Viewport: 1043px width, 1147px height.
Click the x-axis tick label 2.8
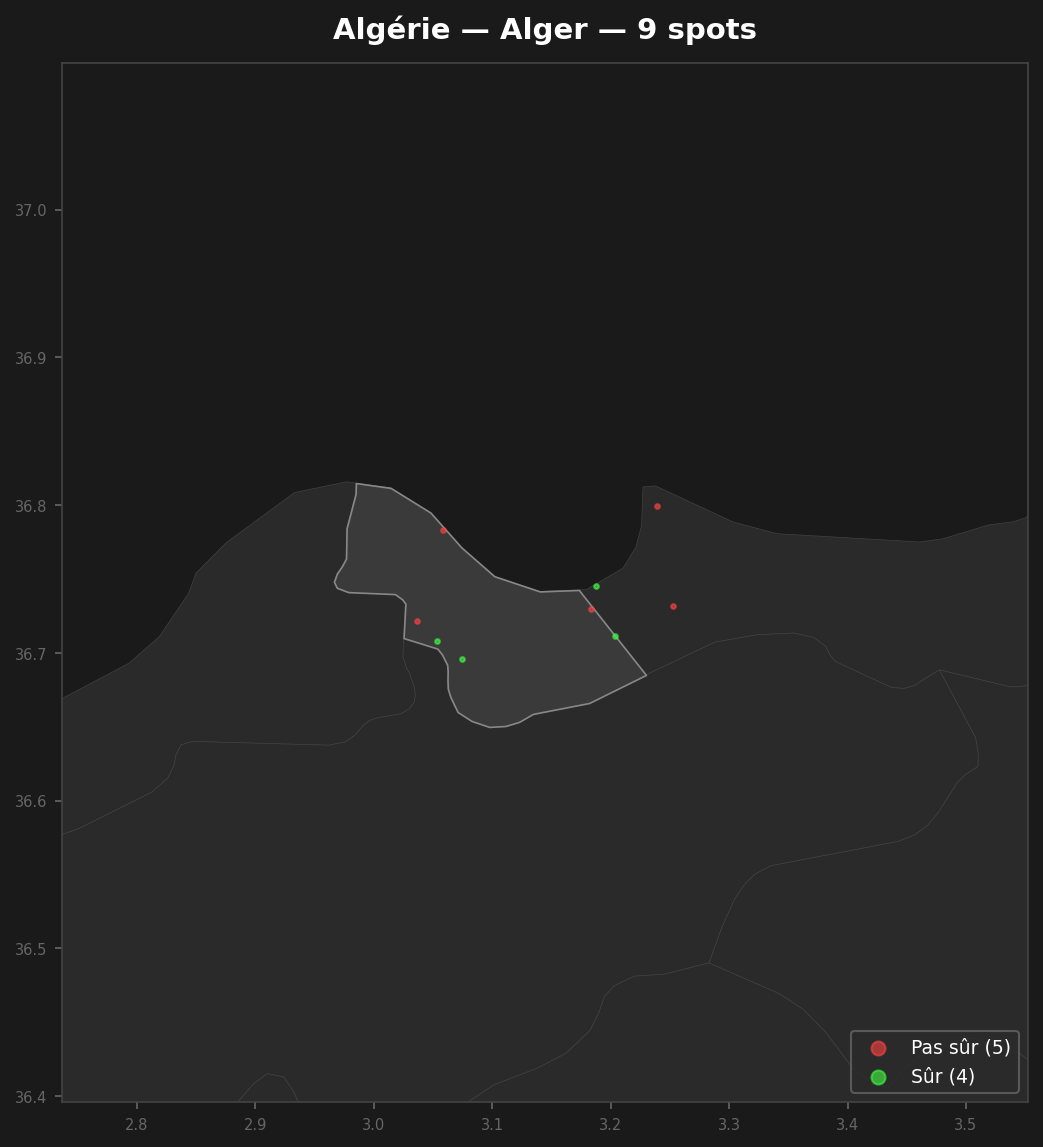point(136,1124)
